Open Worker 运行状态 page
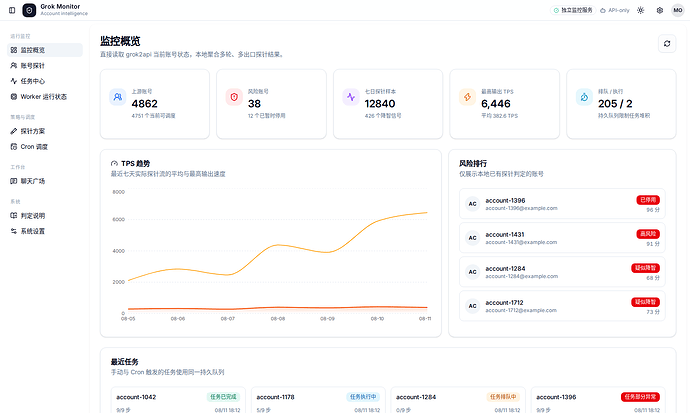This screenshot has width=690, height=413. (45, 97)
